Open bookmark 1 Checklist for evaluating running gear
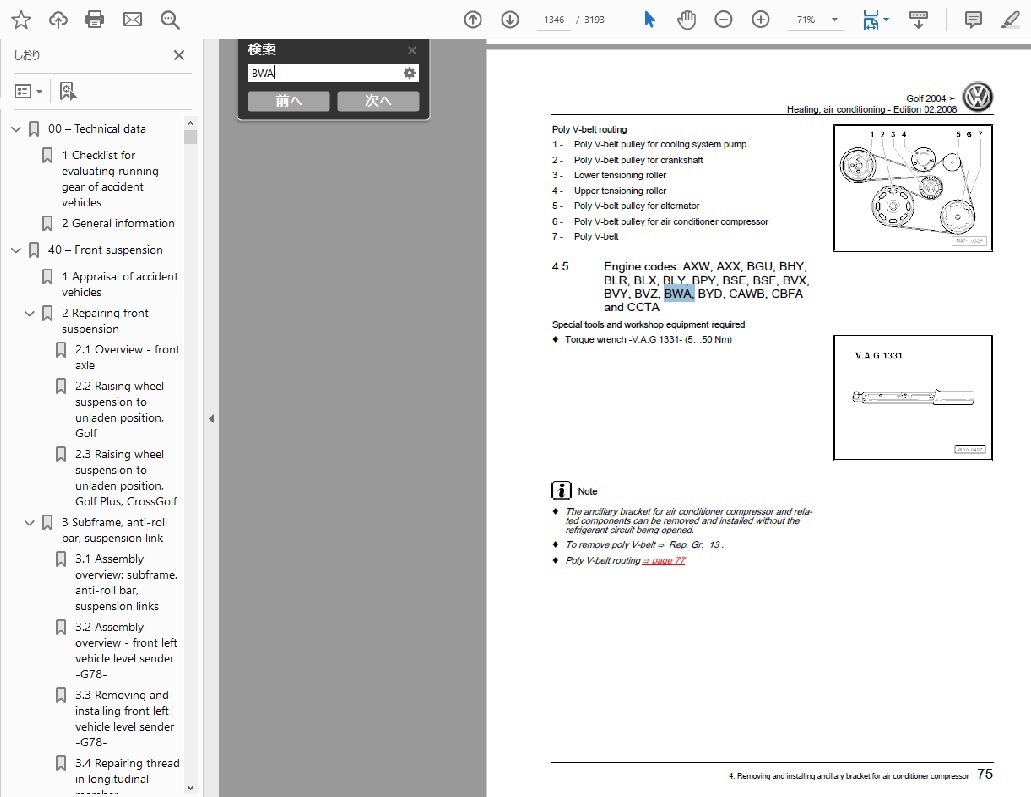The height and width of the screenshot is (797, 1031). click(x=110, y=179)
